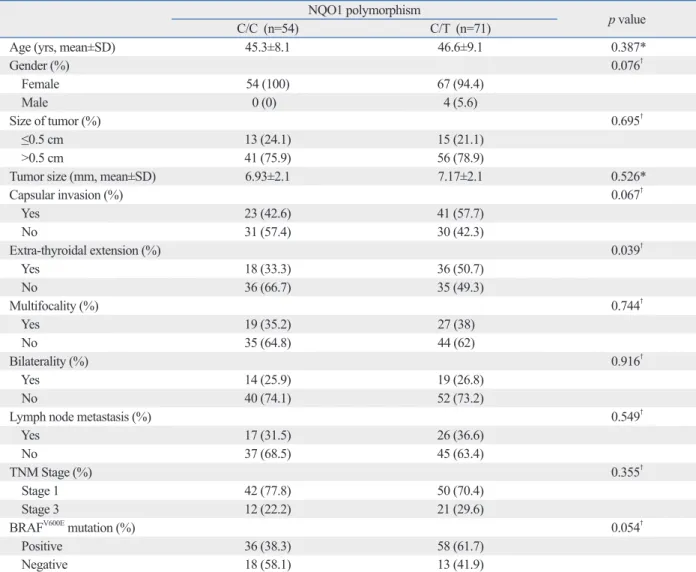Click the cell '14 (25.9)'
Screen dimensions: 696x572
tap(268, 380)
